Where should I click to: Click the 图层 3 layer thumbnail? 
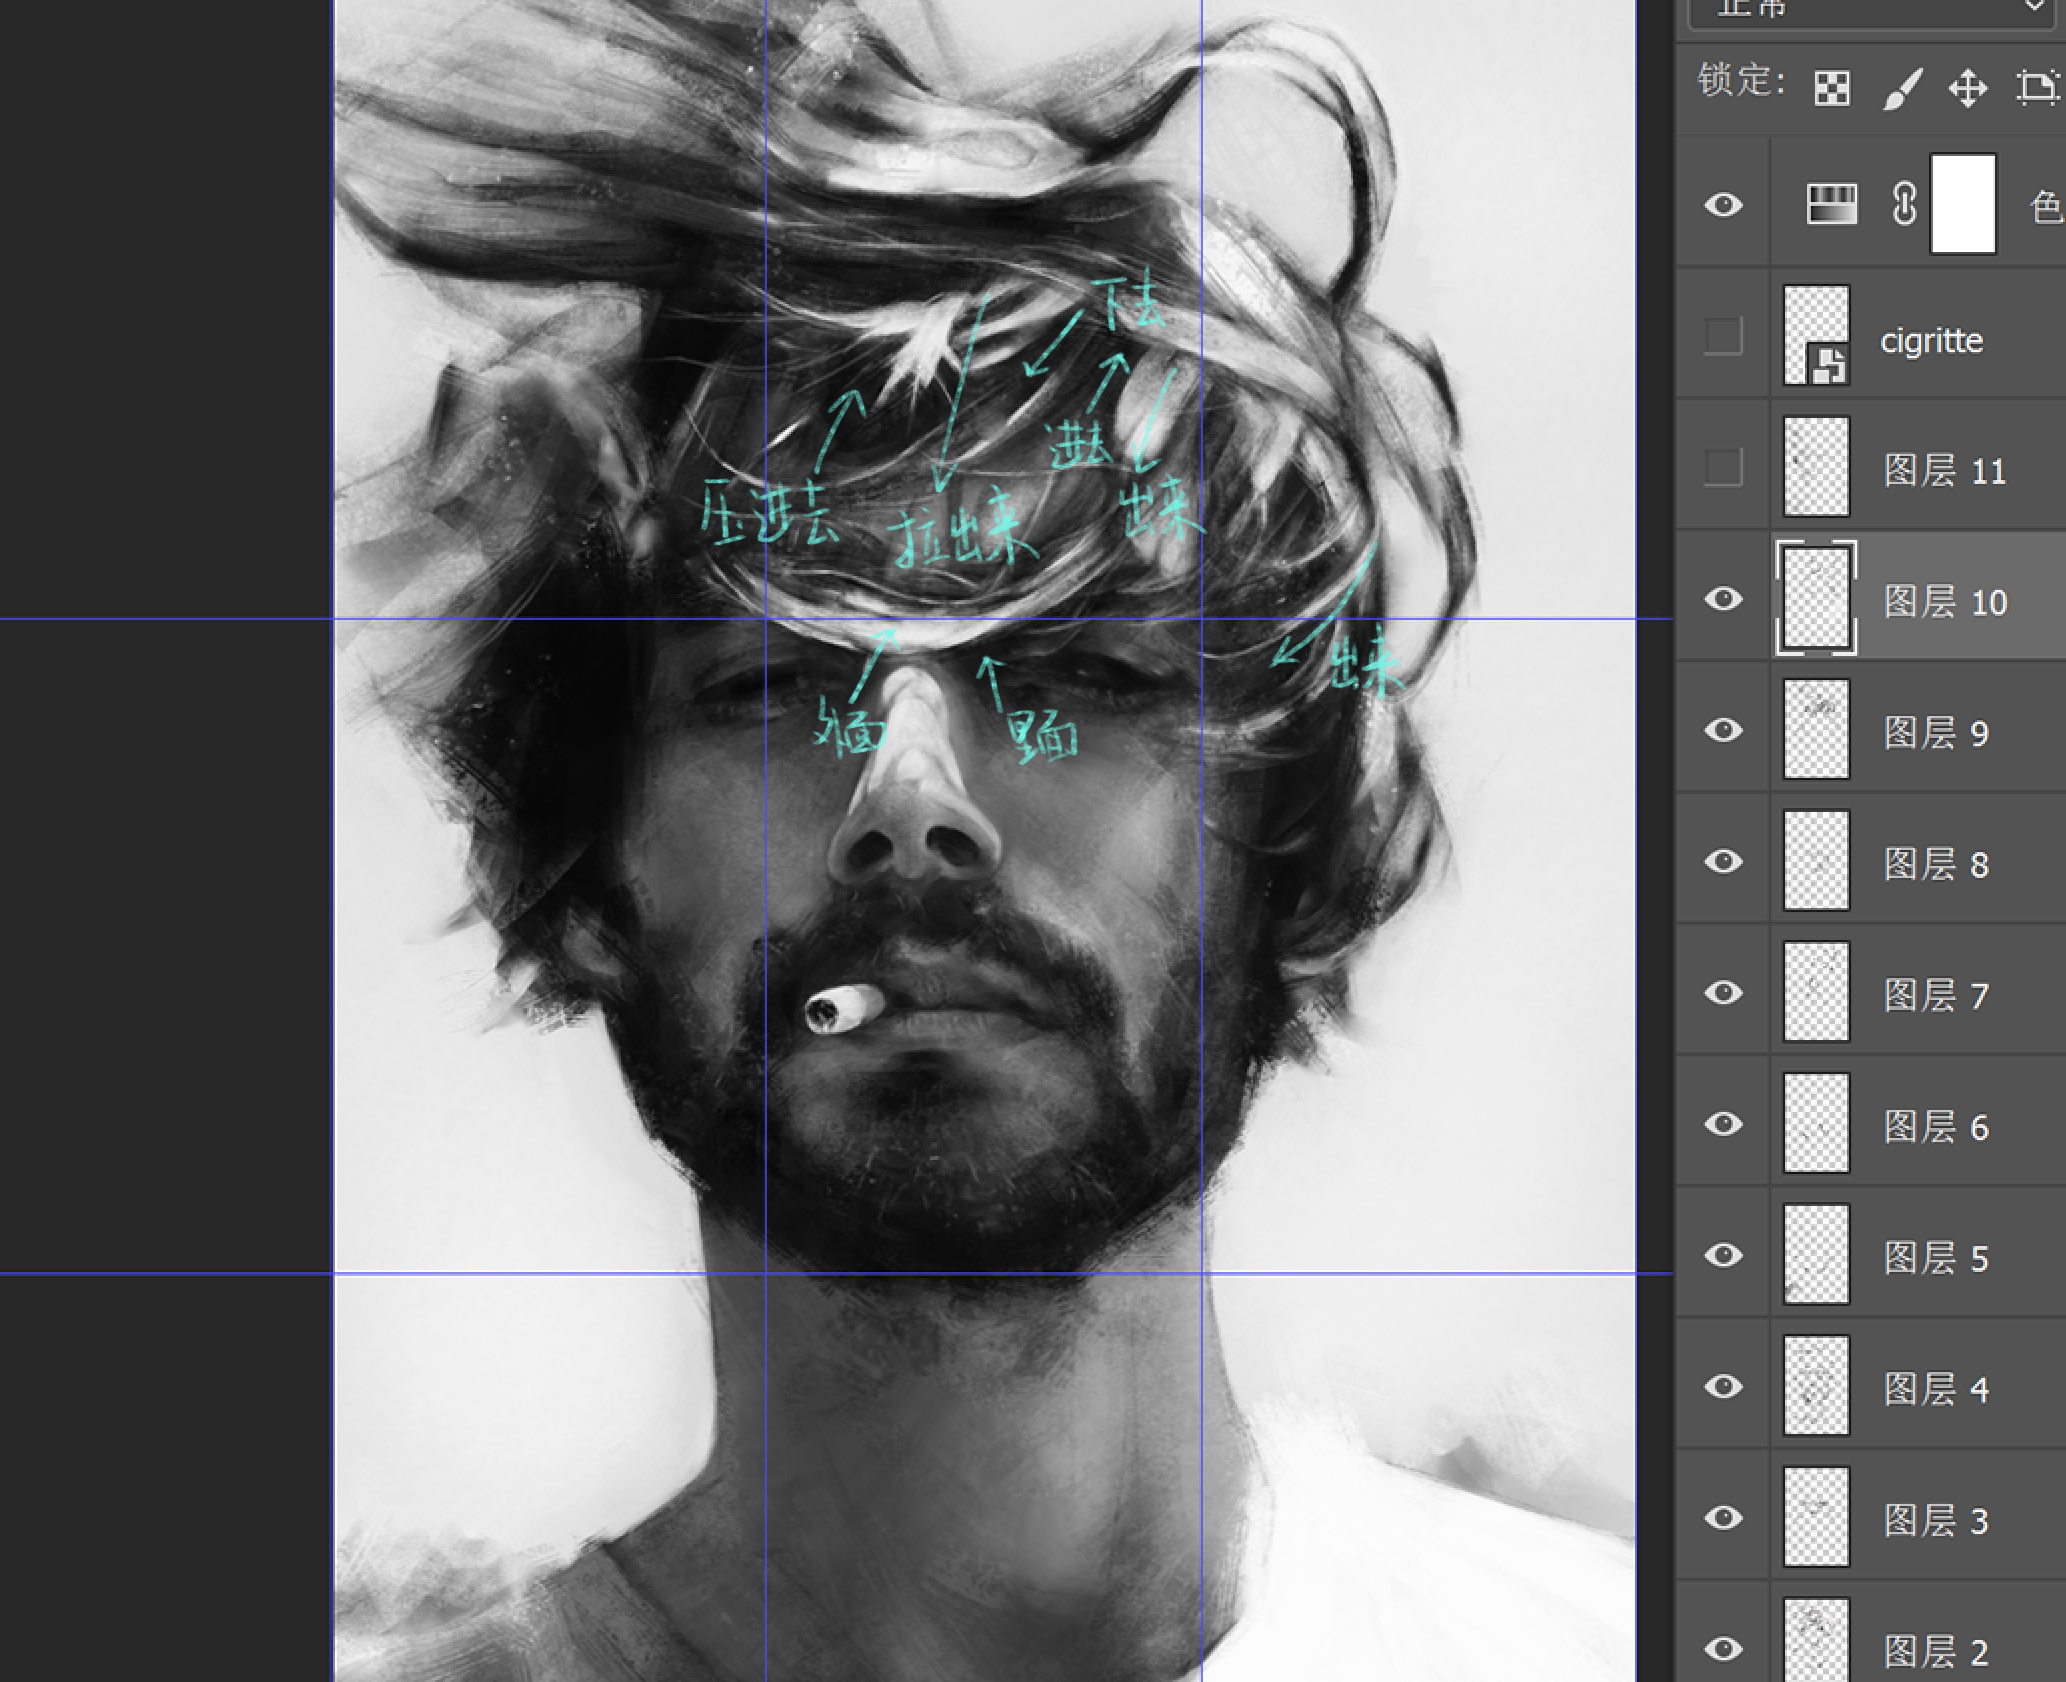tap(1816, 1517)
